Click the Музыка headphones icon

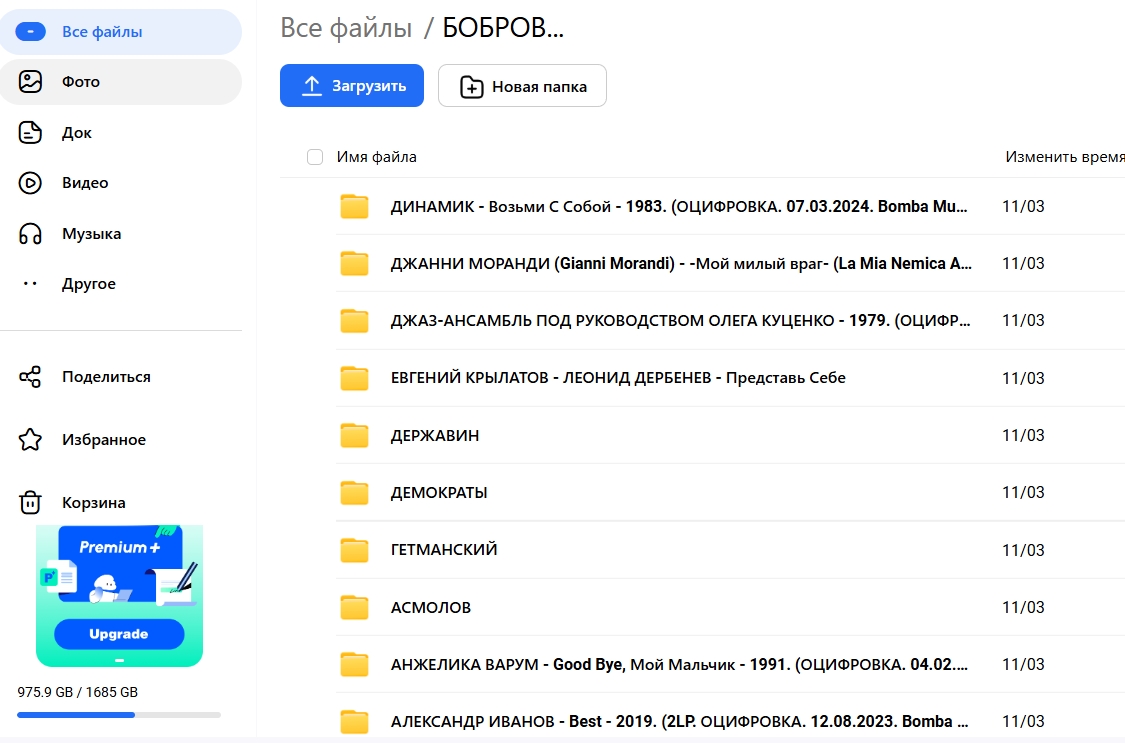30,234
